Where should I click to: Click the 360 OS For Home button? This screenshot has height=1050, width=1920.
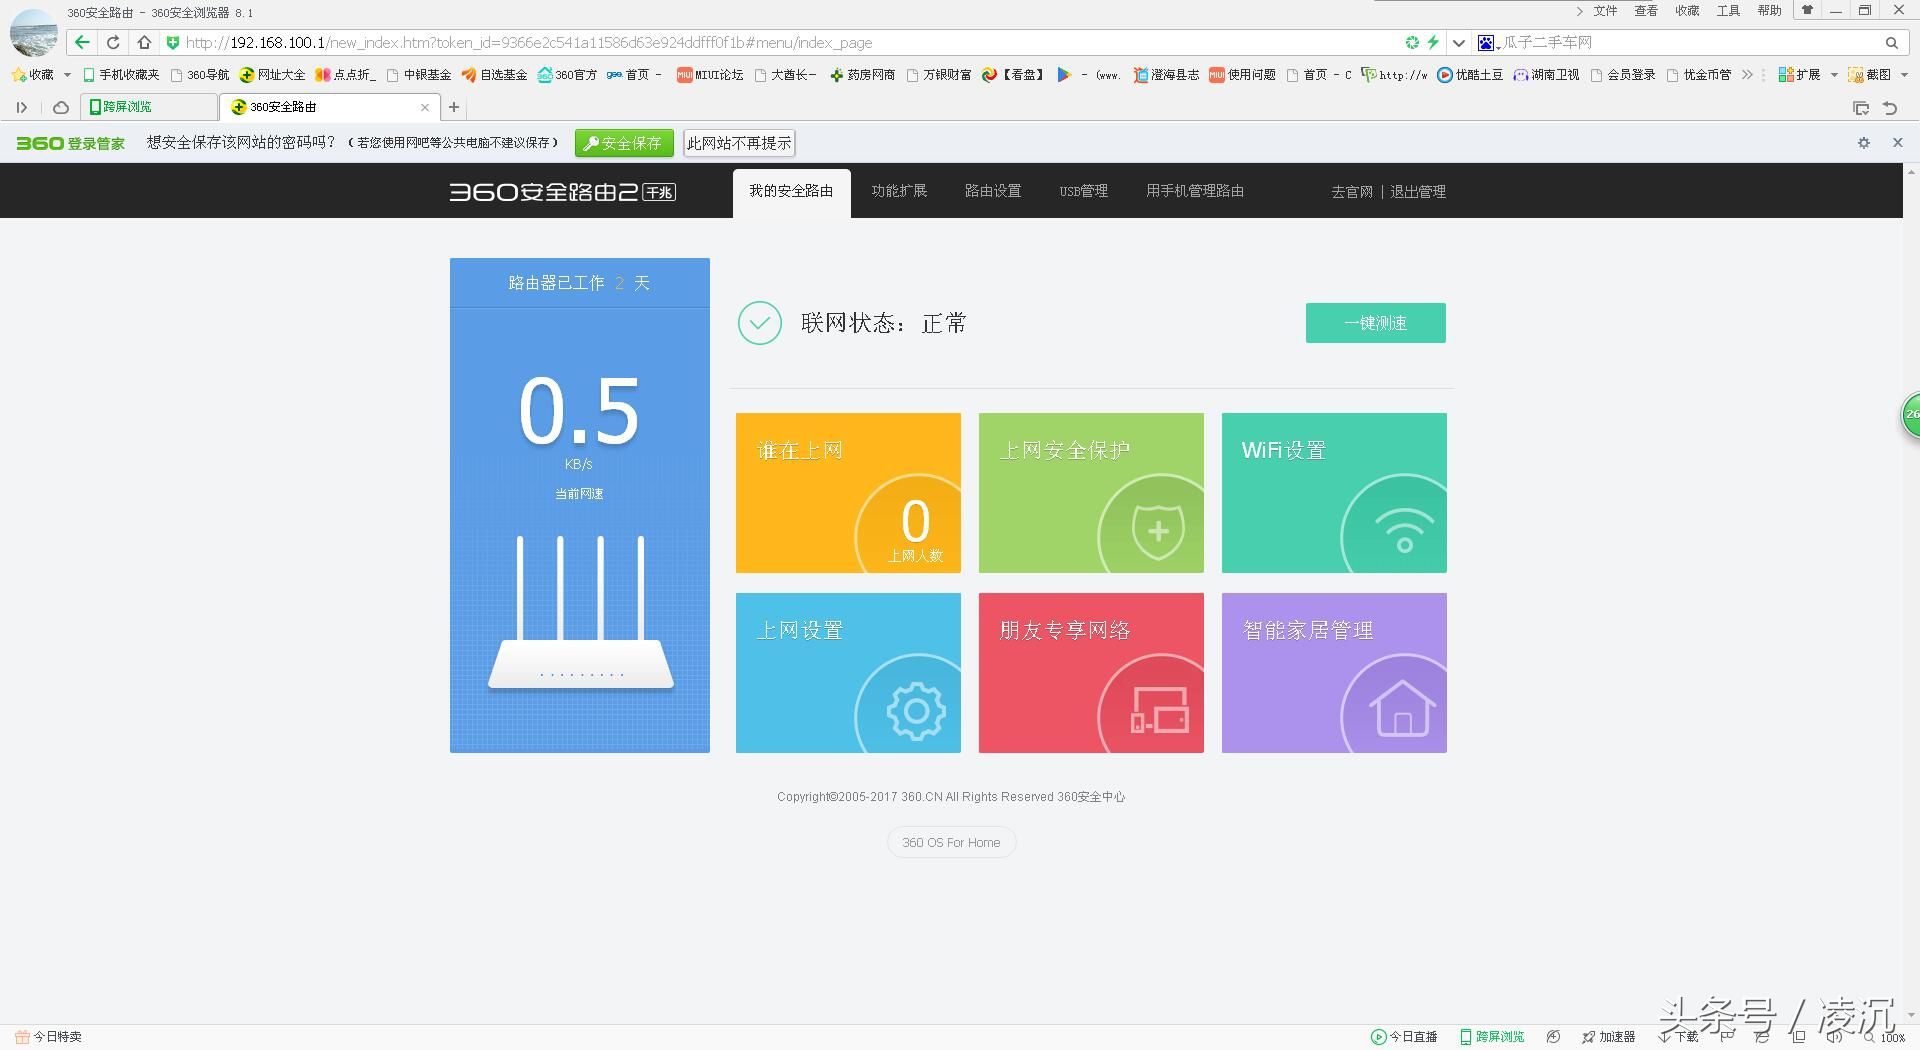(x=951, y=842)
